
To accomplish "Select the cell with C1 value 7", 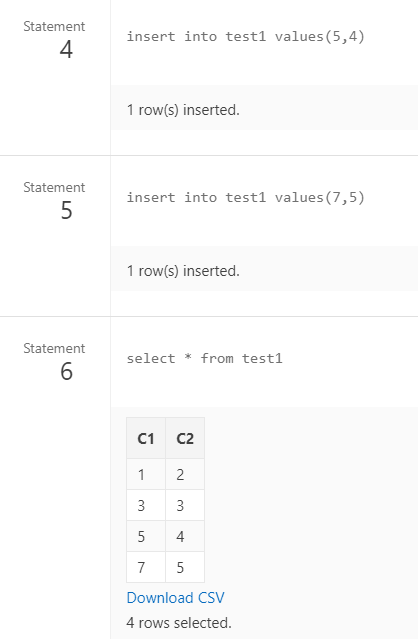I will coord(146,567).
